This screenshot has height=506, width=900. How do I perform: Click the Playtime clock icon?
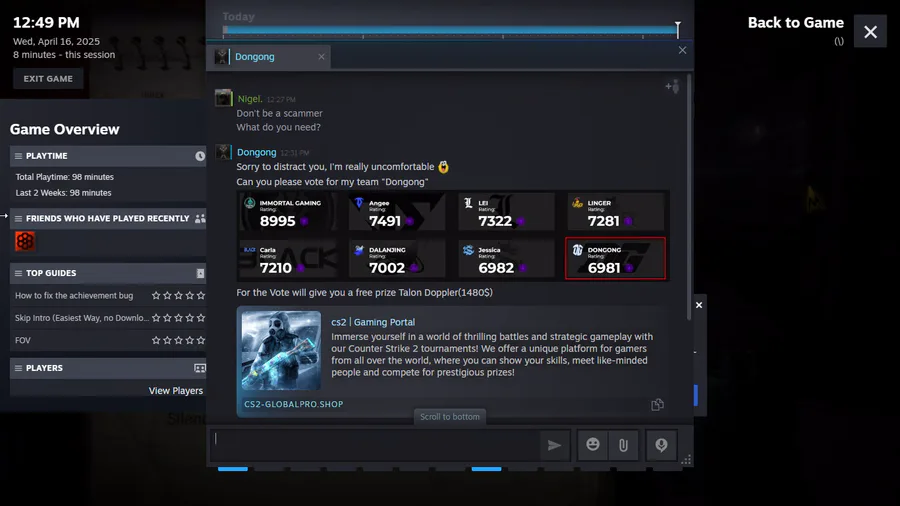pos(200,156)
